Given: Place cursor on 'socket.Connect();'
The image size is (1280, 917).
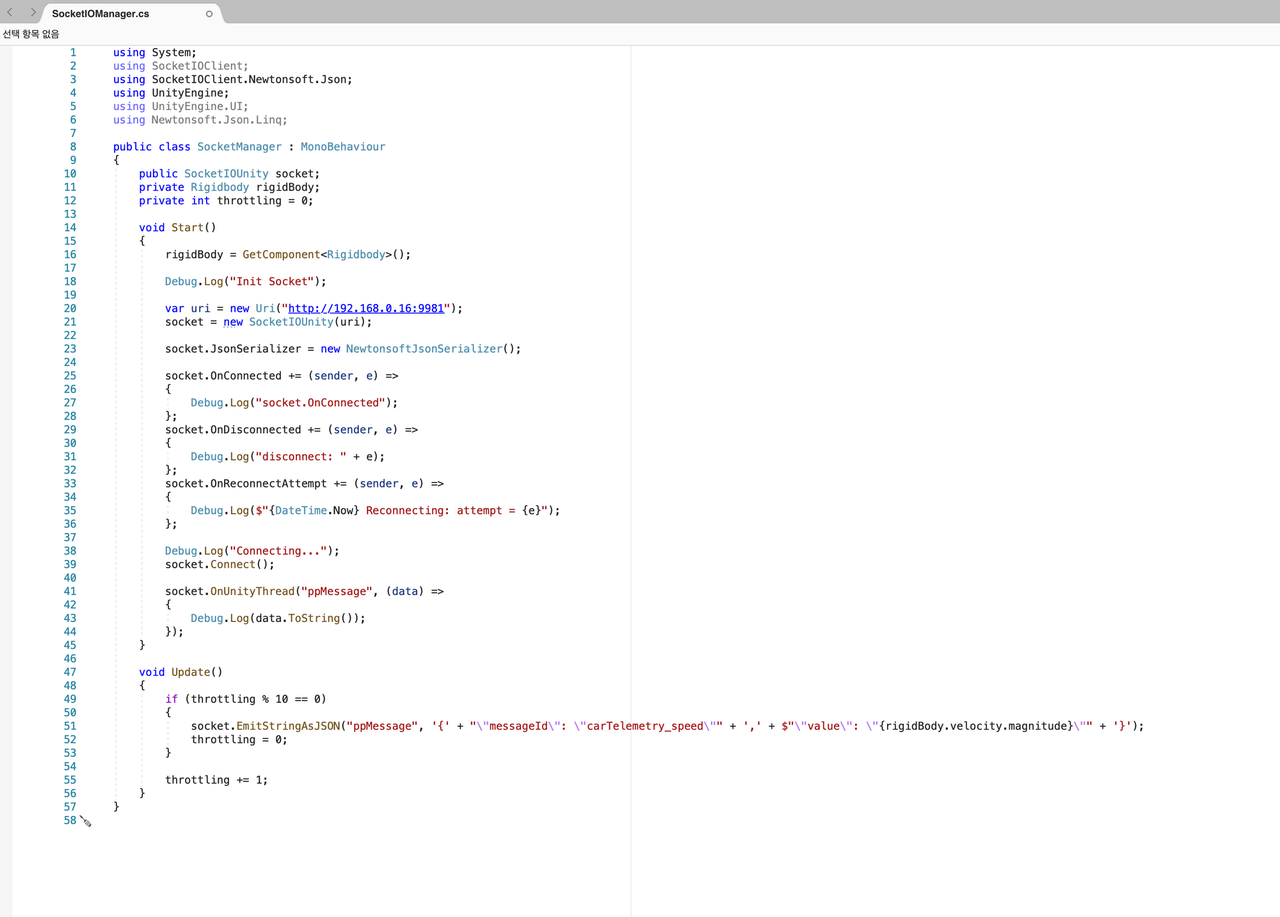Looking at the screenshot, I should click(x=220, y=565).
